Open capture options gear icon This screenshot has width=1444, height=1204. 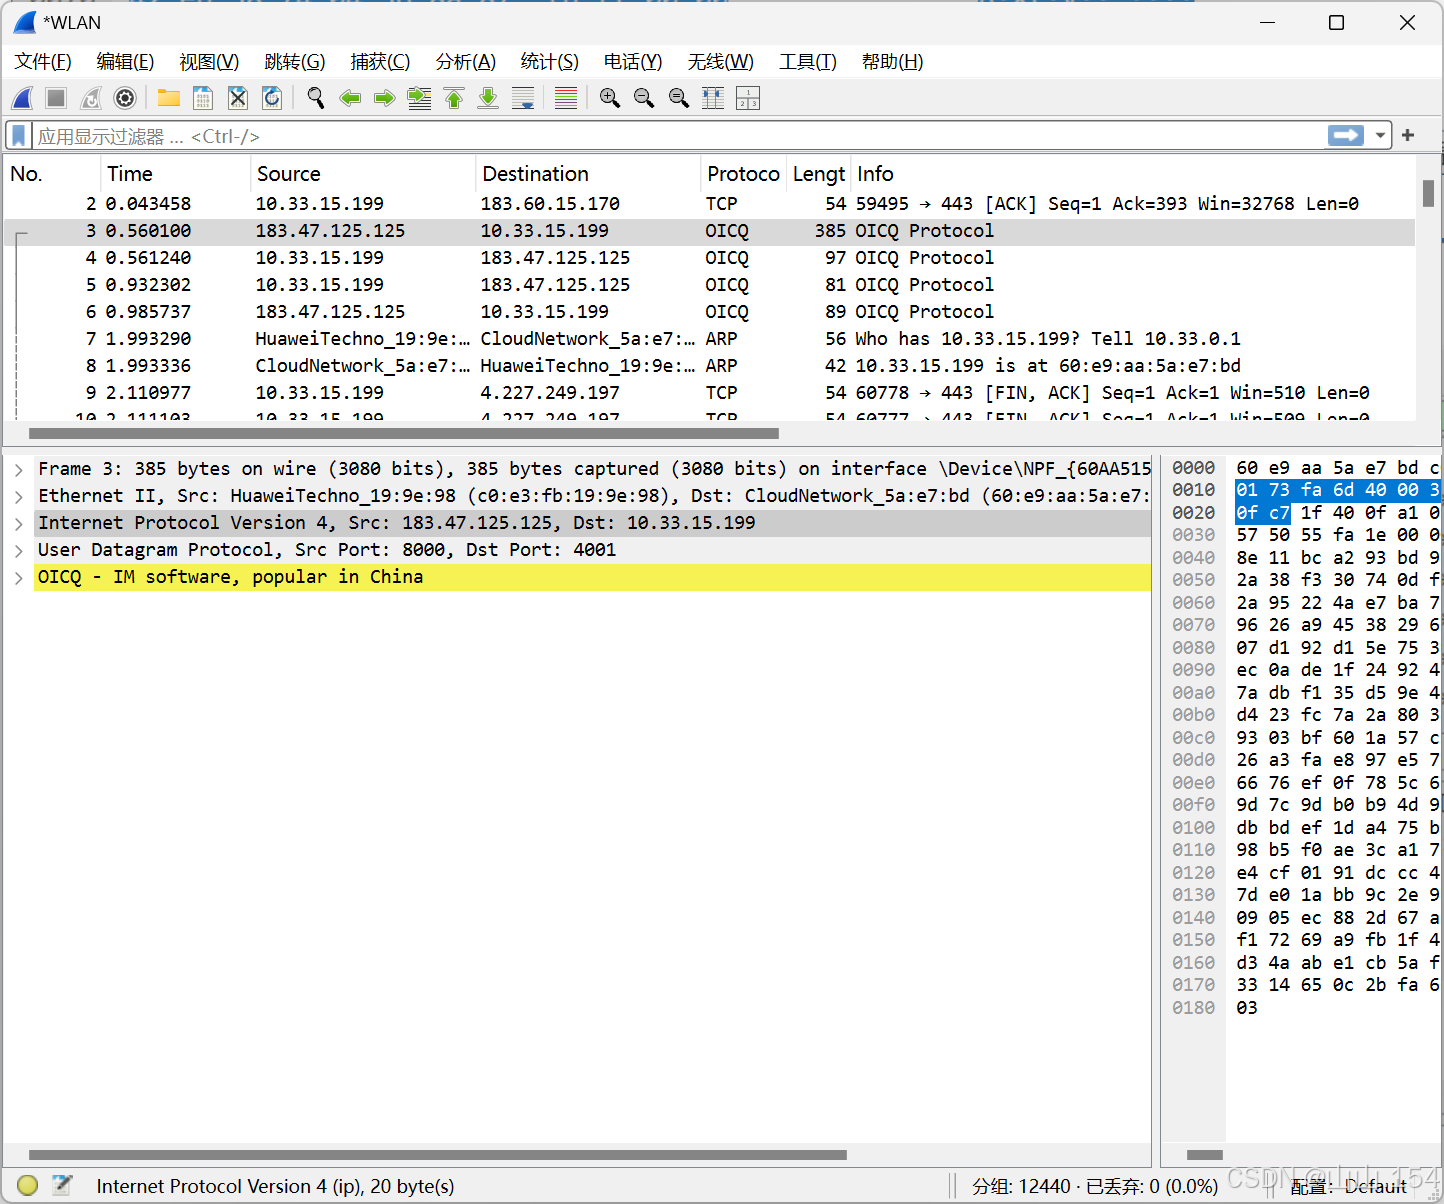coord(125,98)
